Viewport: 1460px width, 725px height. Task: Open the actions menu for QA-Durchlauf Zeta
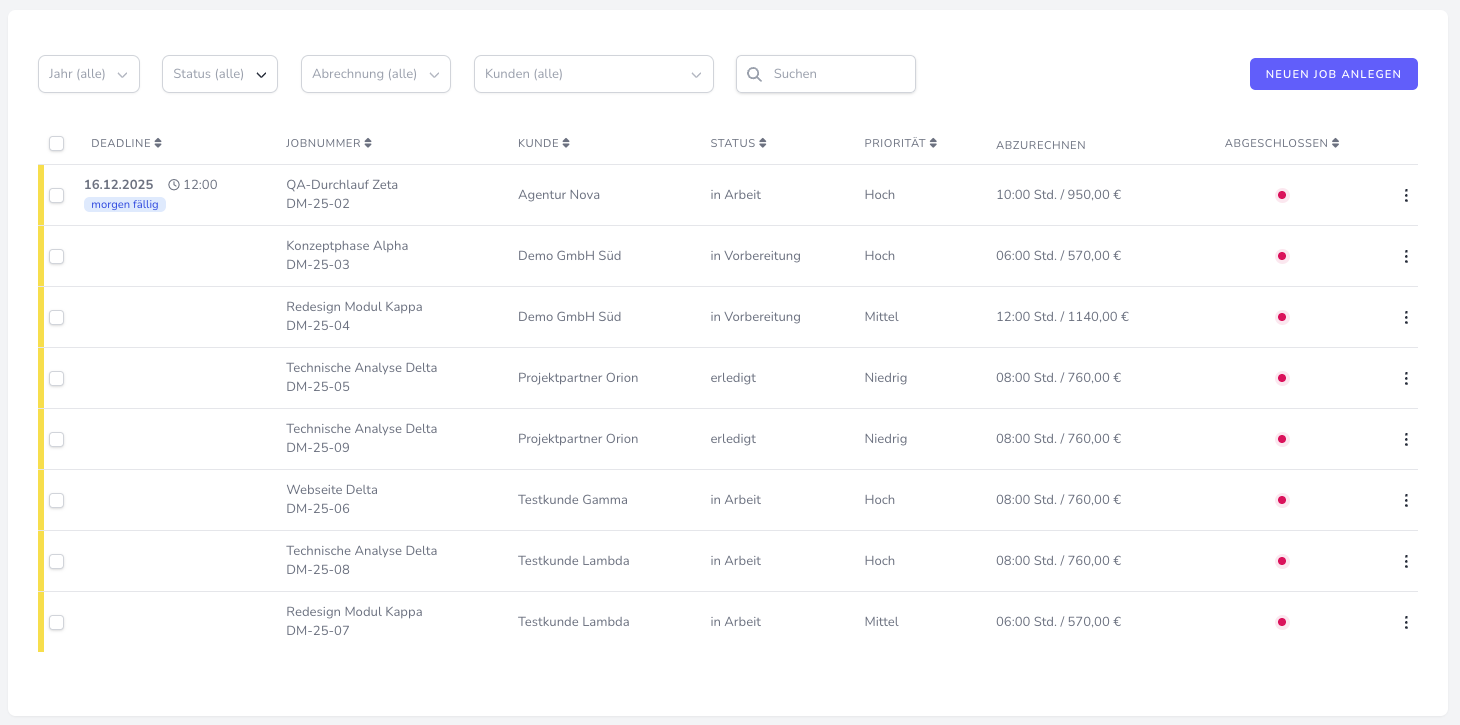pos(1406,196)
